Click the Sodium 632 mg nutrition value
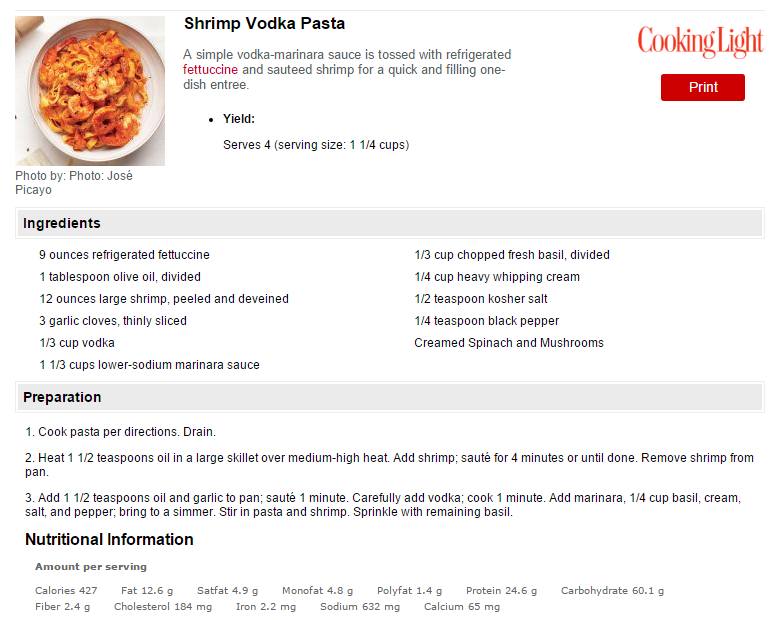This screenshot has height=620, width=781. (x=360, y=607)
